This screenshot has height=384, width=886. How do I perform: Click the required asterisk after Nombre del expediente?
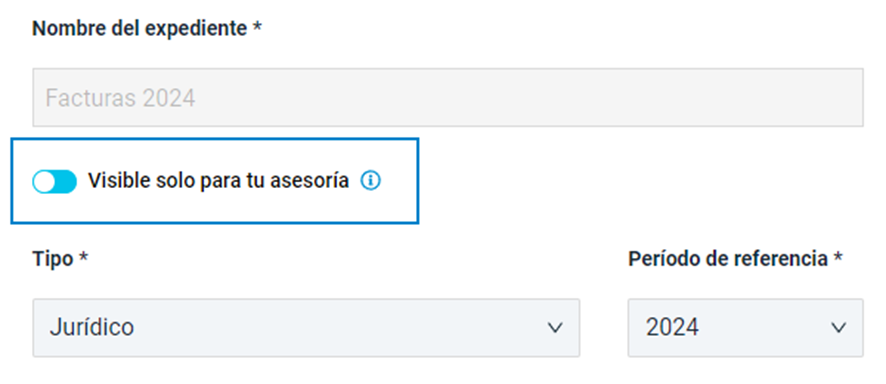click(x=257, y=26)
